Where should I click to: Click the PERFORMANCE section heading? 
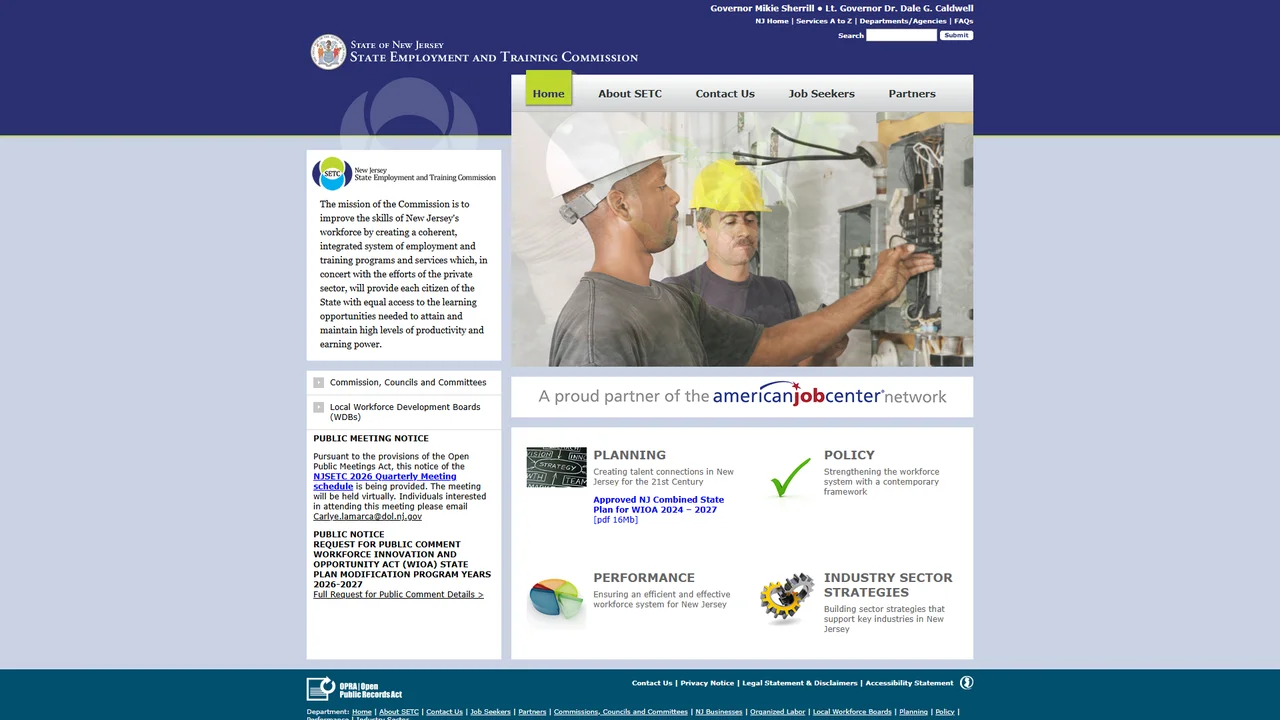coord(644,578)
